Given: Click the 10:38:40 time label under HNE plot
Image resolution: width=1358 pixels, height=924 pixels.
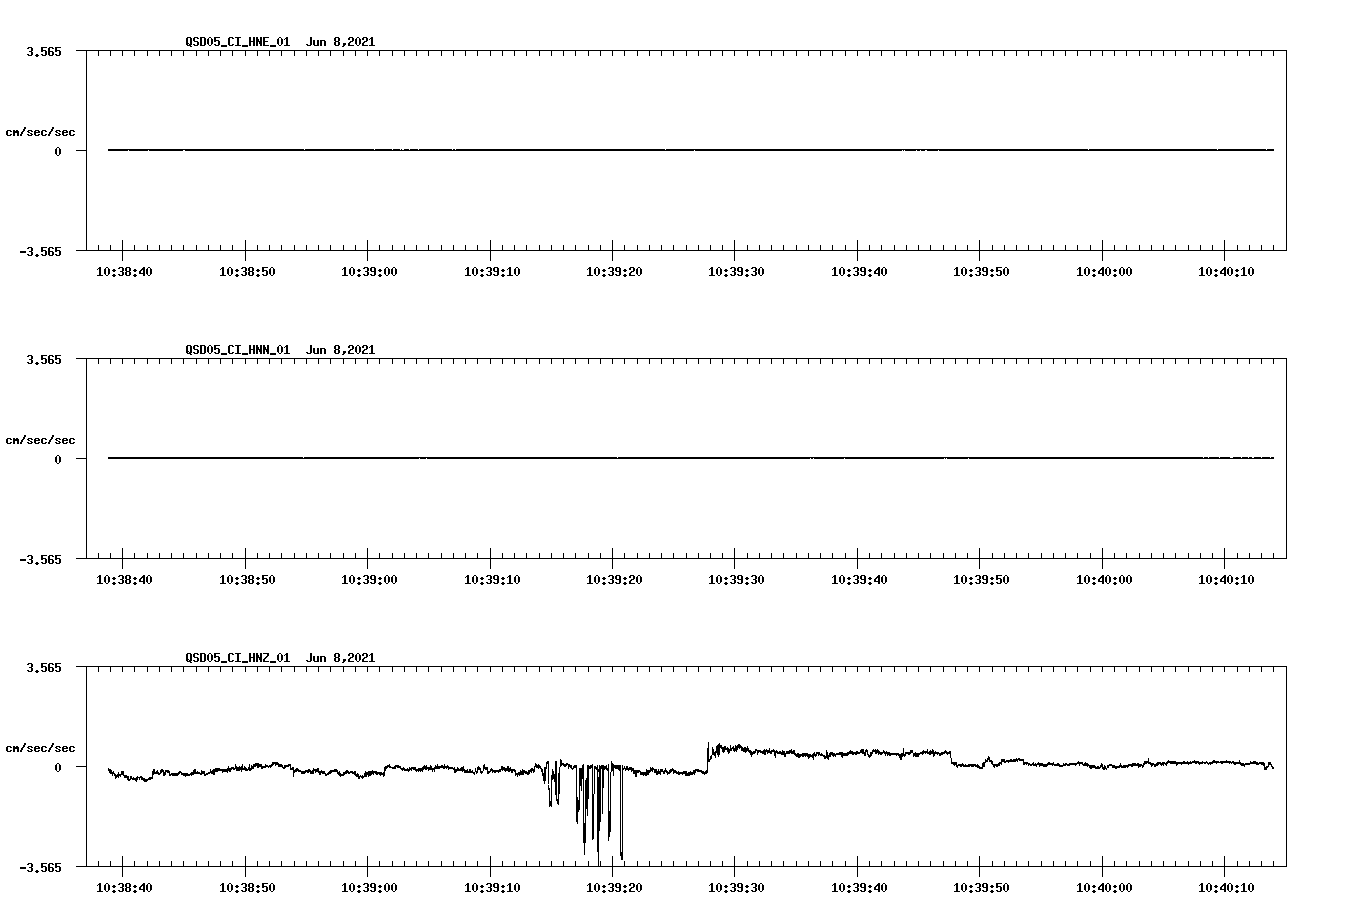Looking at the screenshot, I should pyautogui.click(x=124, y=272).
